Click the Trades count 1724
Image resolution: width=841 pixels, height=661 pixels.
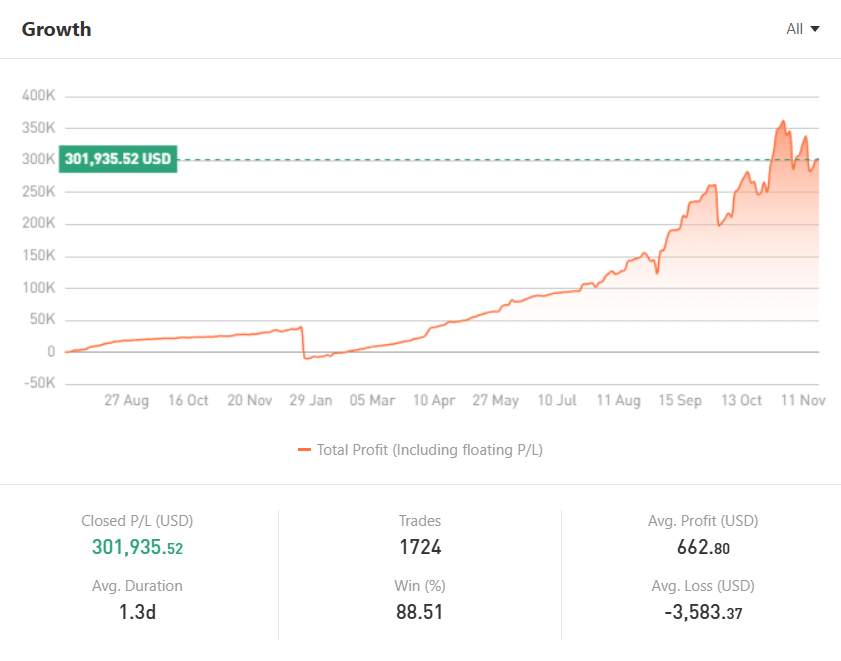(420, 547)
